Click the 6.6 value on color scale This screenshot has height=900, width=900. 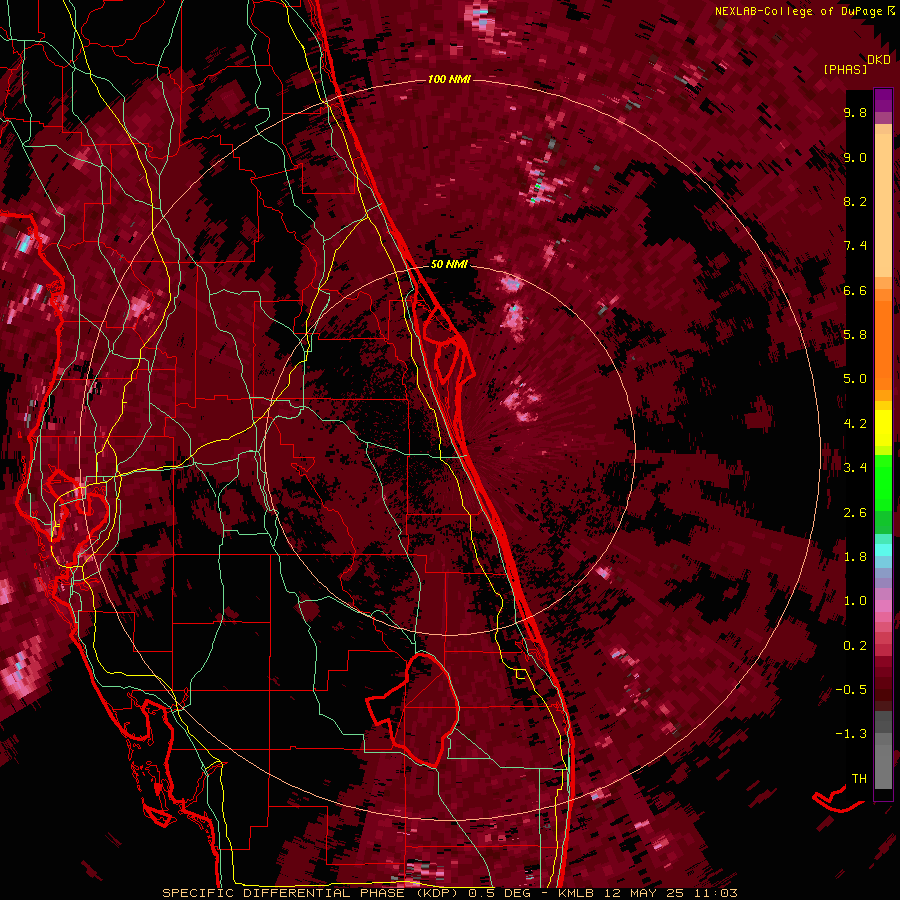[855, 290]
